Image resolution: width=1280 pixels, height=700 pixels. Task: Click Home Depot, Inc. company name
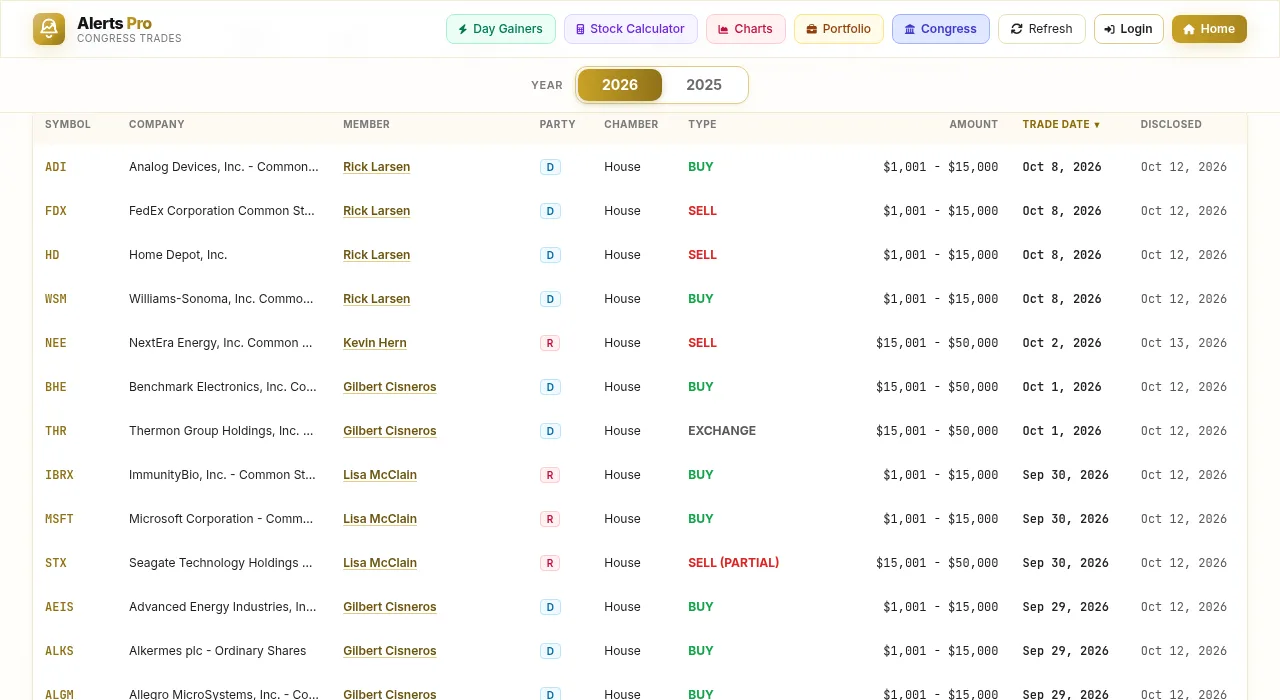(x=178, y=255)
